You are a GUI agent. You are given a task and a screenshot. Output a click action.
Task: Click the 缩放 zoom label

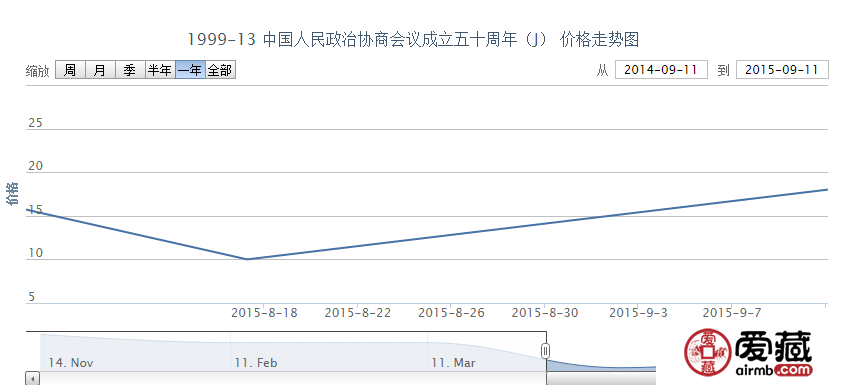coord(38,71)
